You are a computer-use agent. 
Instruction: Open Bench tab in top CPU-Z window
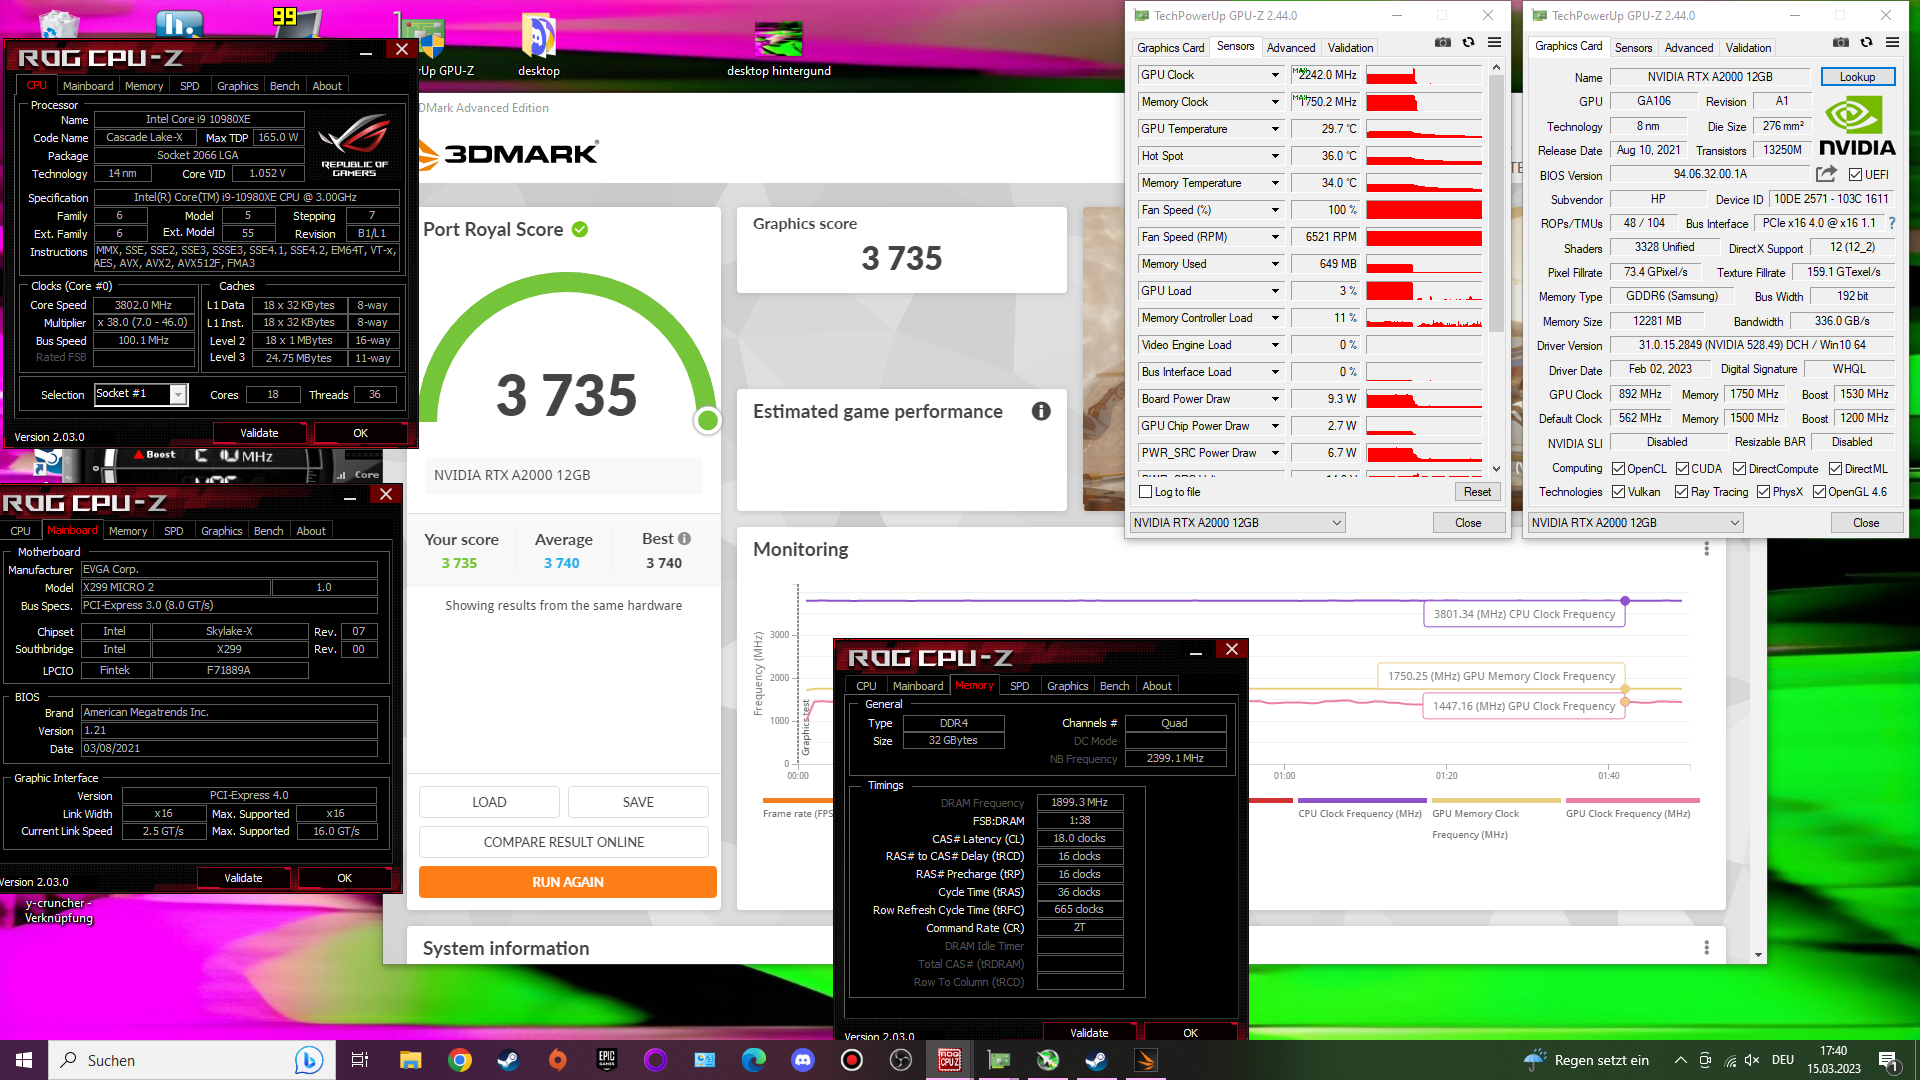[x=284, y=86]
